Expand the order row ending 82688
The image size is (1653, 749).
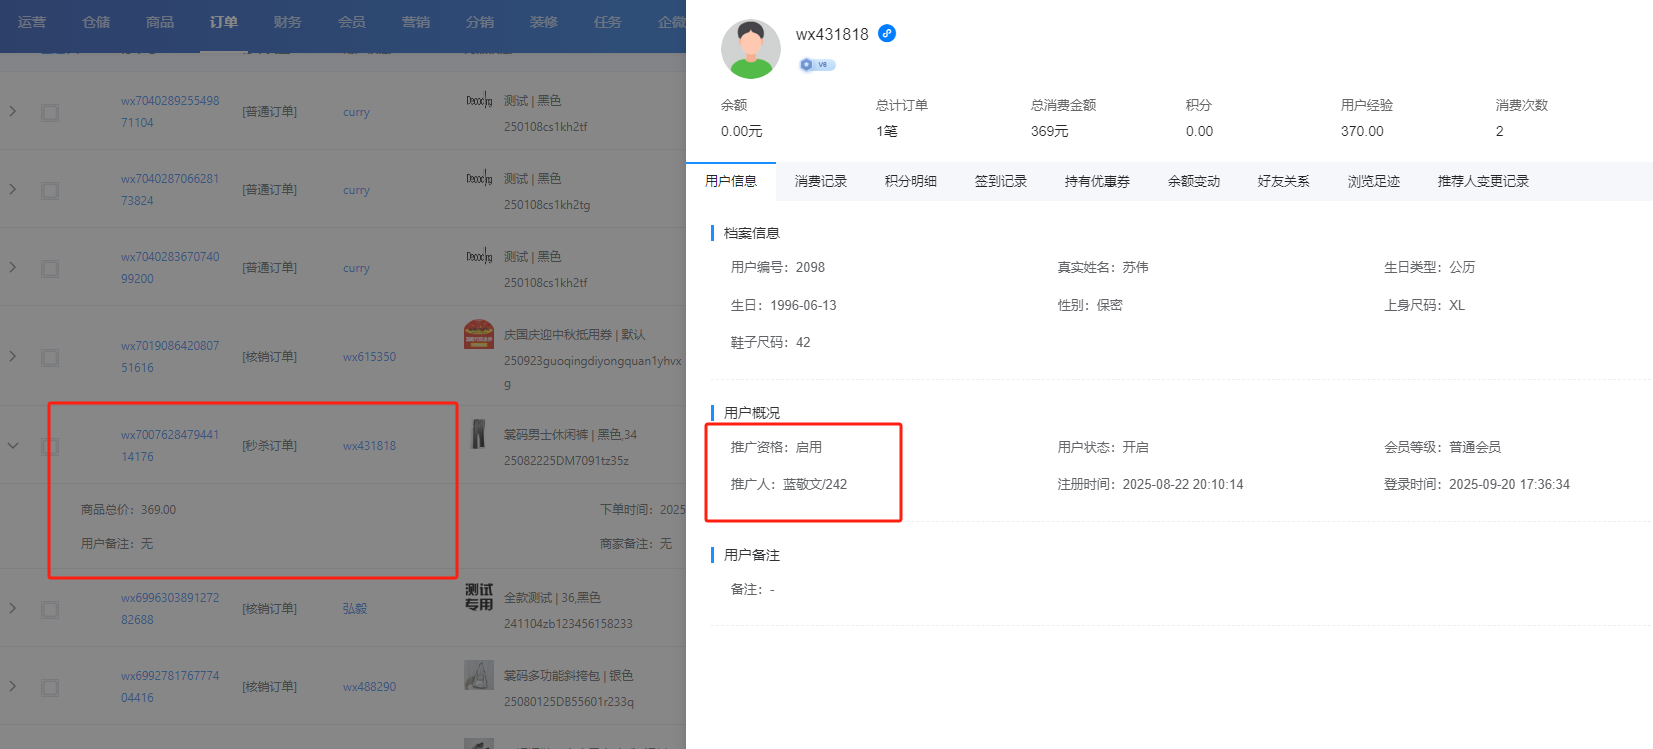click(13, 608)
